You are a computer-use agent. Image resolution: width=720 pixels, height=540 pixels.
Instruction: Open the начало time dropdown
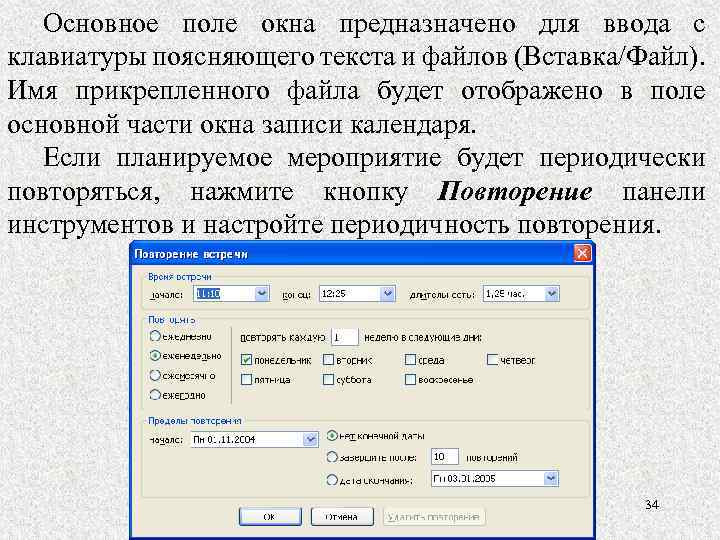point(262,293)
